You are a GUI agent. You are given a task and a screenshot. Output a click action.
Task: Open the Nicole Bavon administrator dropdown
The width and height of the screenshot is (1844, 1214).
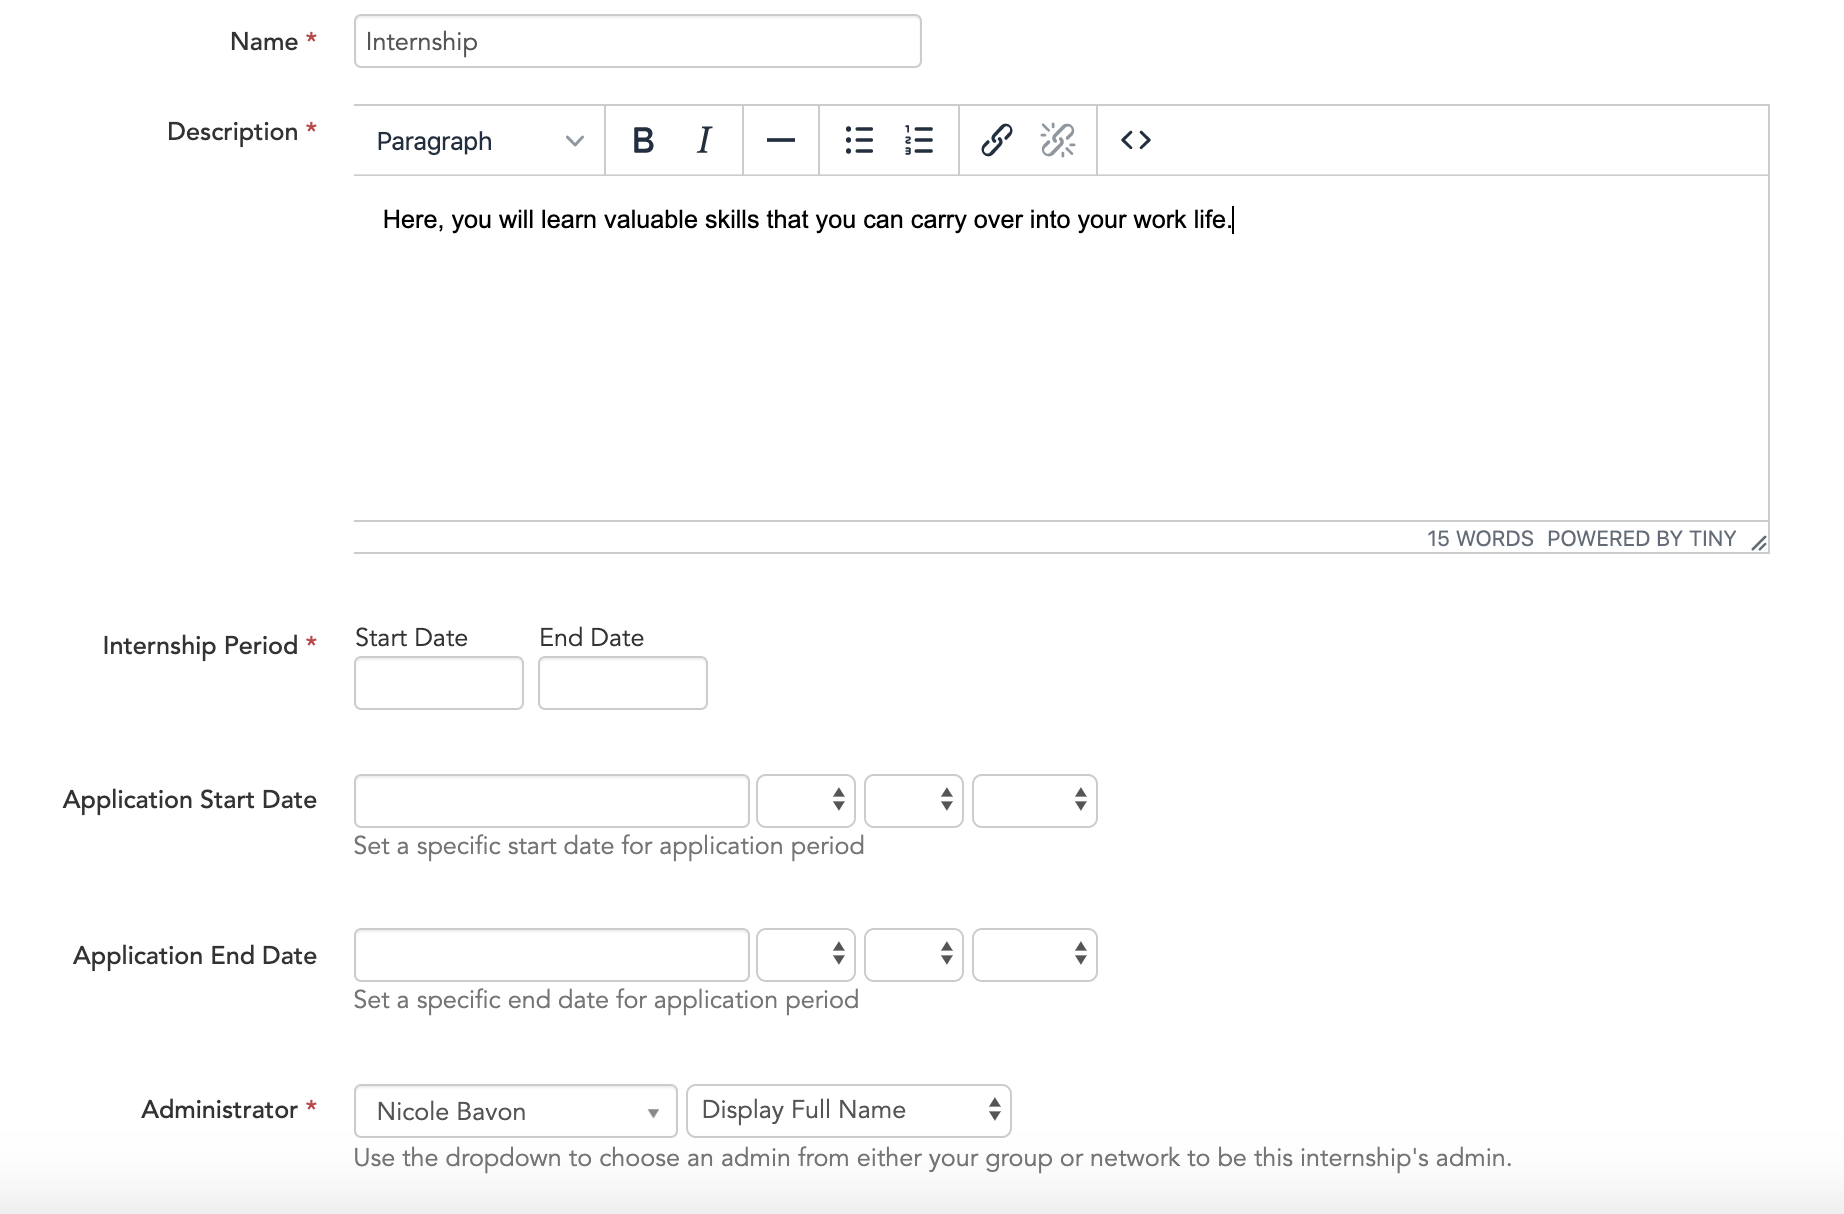pos(516,1111)
